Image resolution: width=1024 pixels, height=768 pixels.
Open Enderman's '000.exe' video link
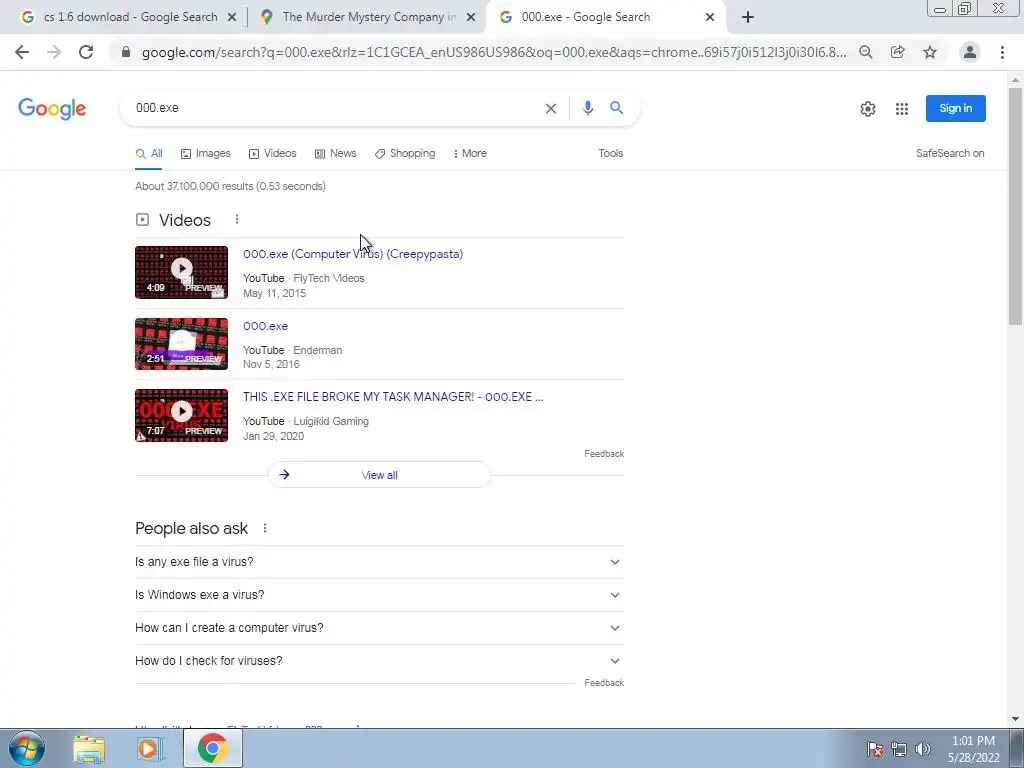[265, 326]
